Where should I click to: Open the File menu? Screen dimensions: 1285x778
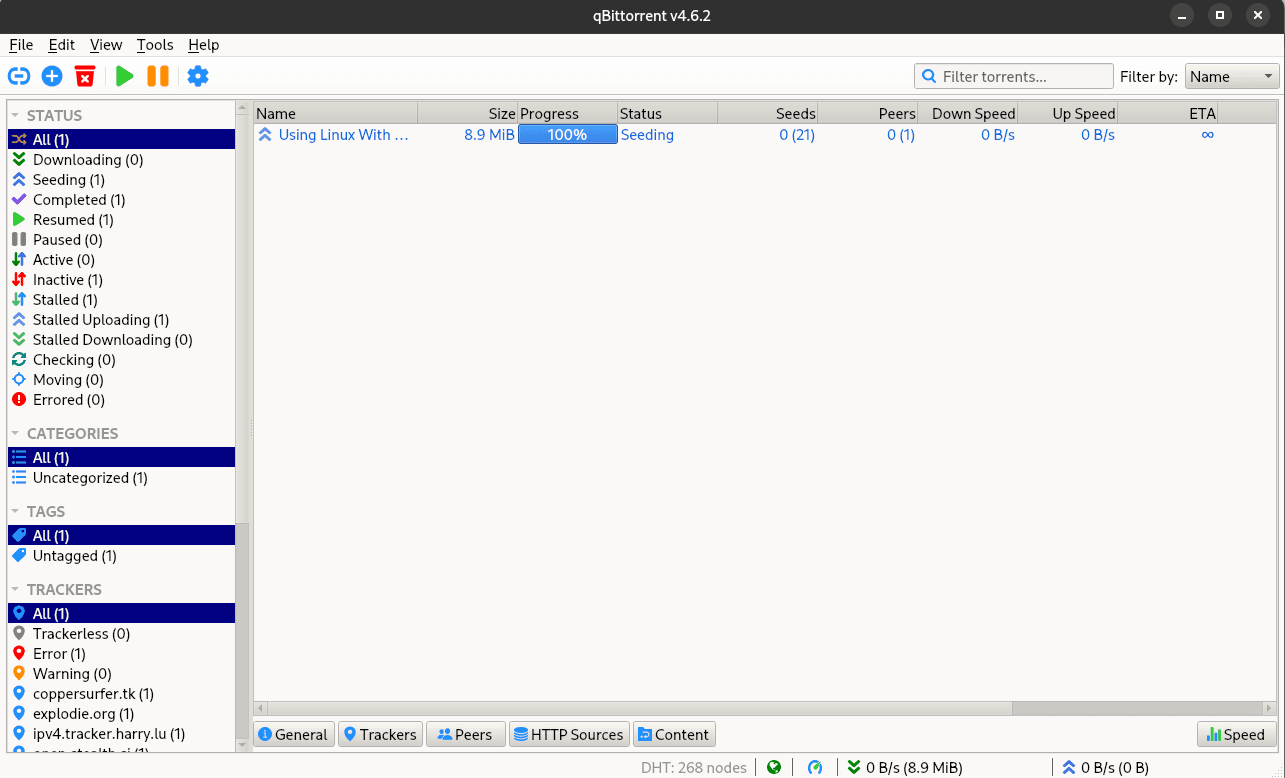[x=21, y=45]
